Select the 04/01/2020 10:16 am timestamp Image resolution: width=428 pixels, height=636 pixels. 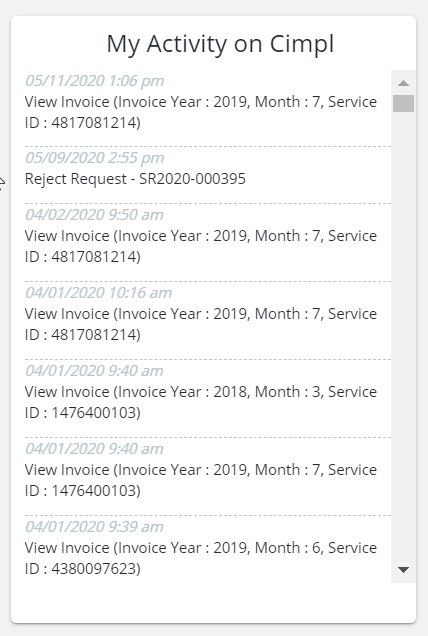99,292
